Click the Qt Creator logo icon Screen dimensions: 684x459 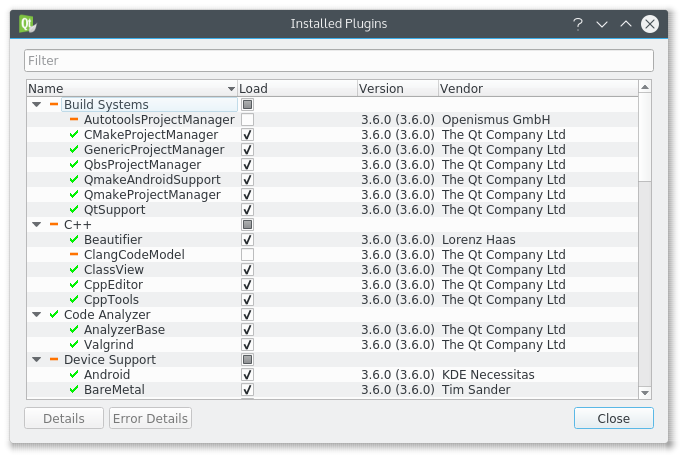tap(27, 24)
